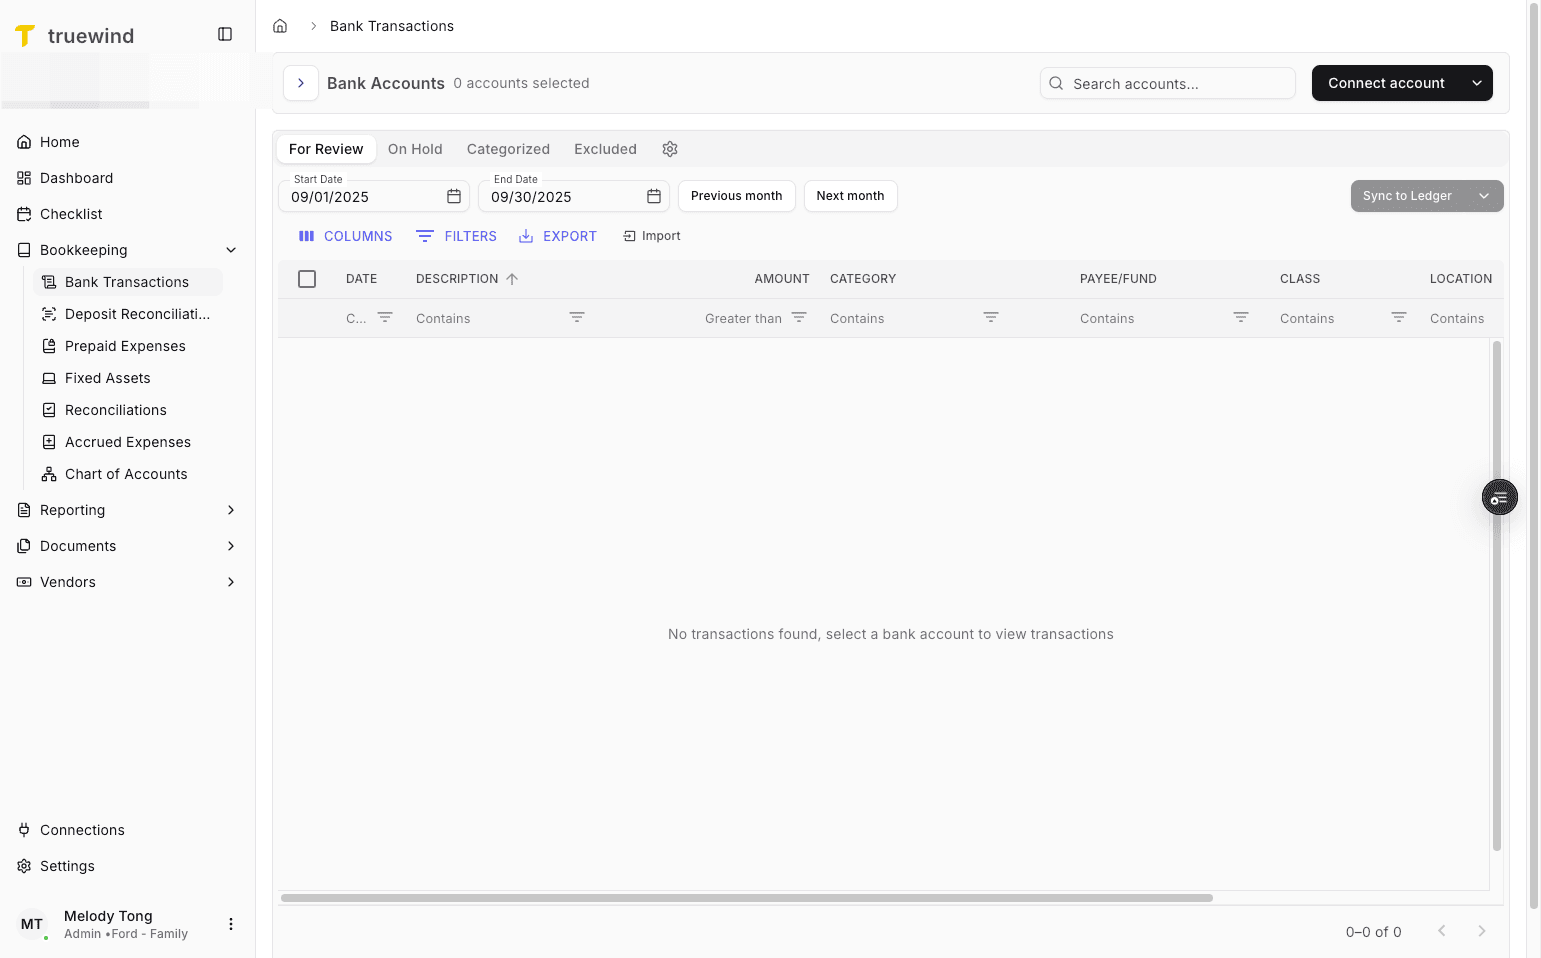Click the Previous month button
Image resolution: width=1541 pixels, height=958 pixels.
click(736, 196)
